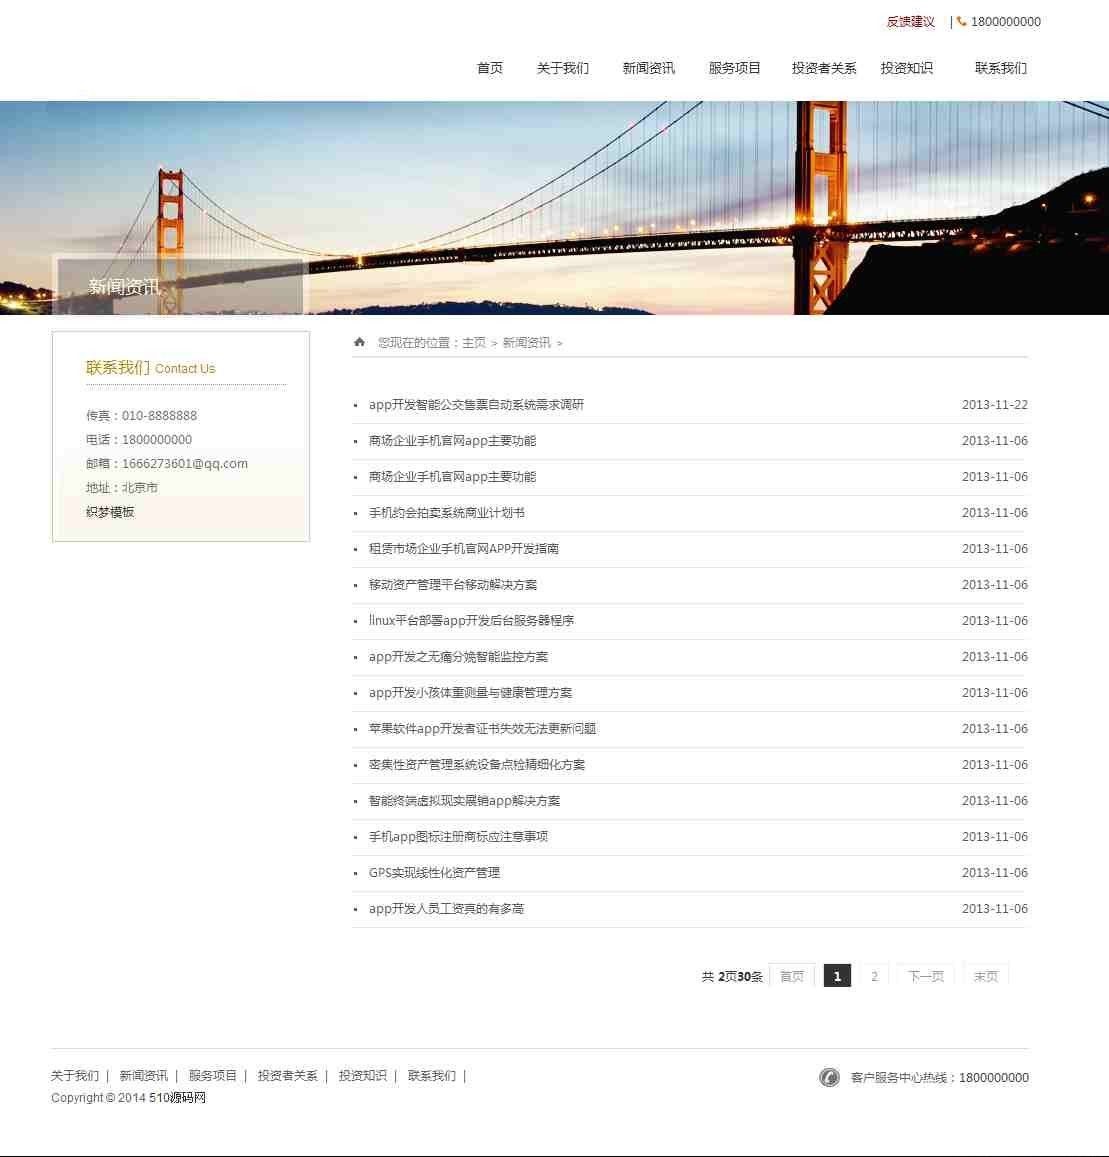Screen dimensions: 1109x1157
Task: Click the 联系我们 Contact Us sidebar heading
Action: tap(151, 367)
